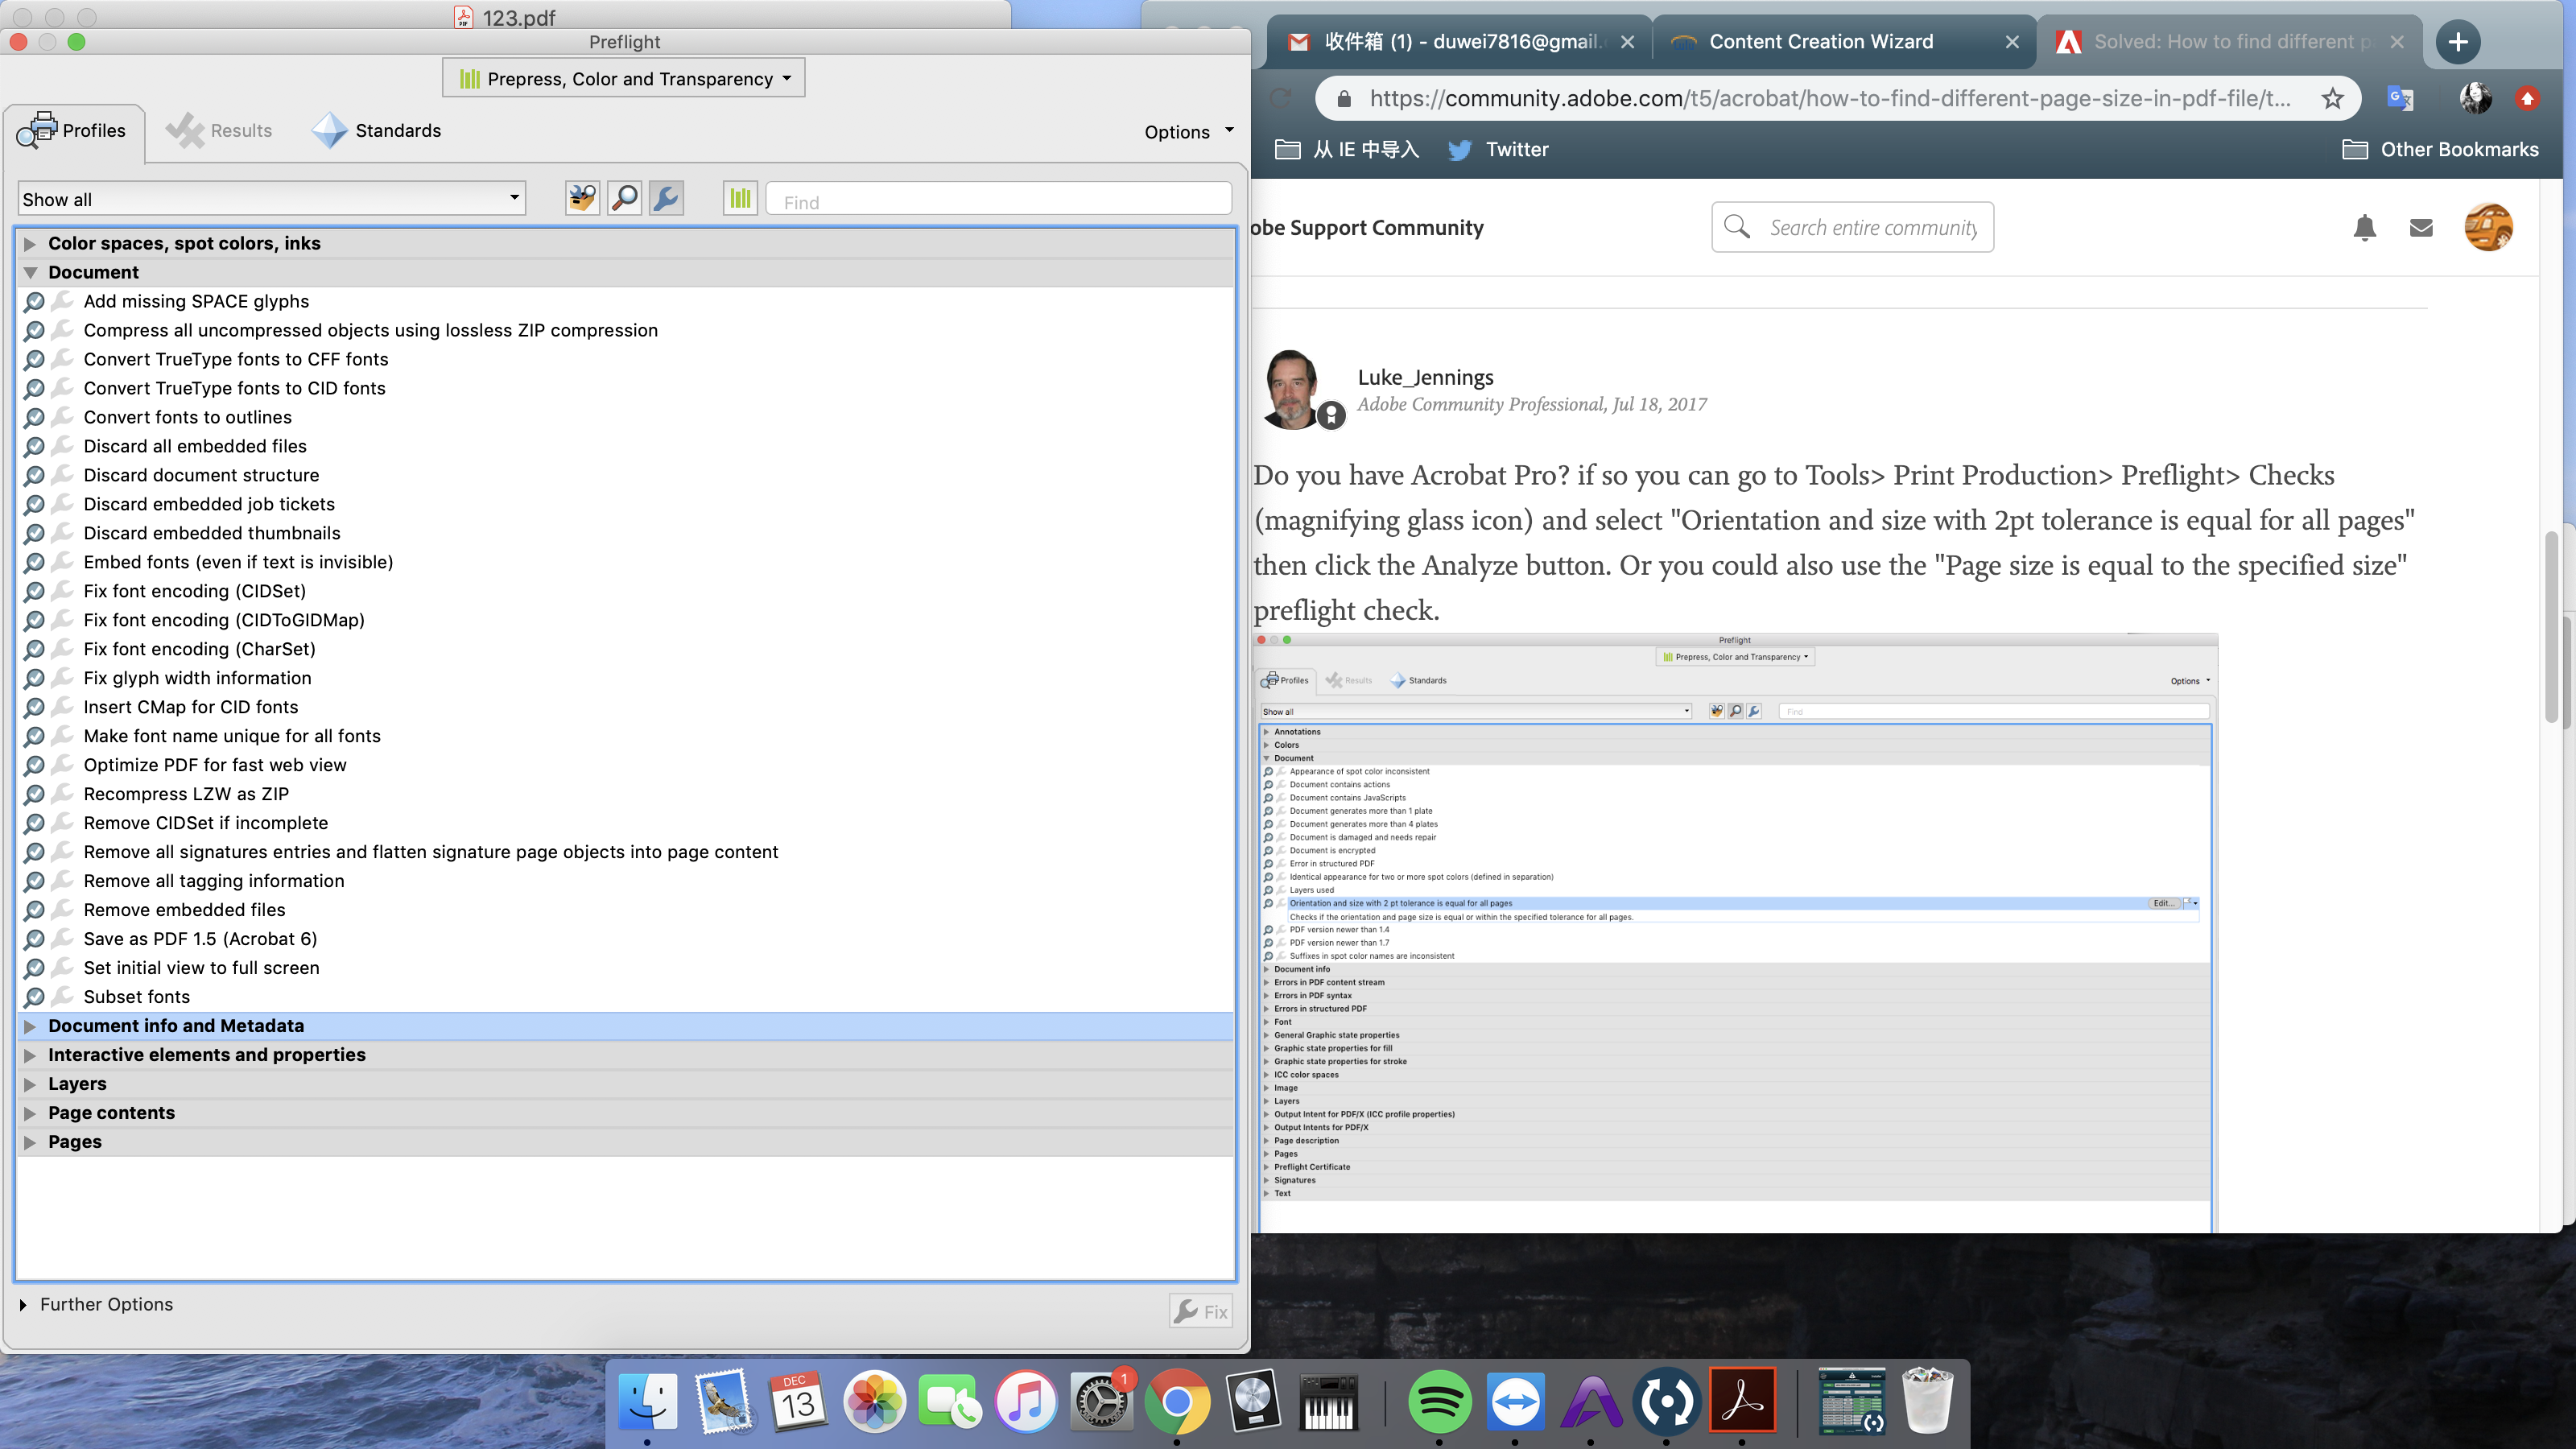Expand Further Options disclosure triangle
The image size is (2576, 1449).
(23, 1305)
